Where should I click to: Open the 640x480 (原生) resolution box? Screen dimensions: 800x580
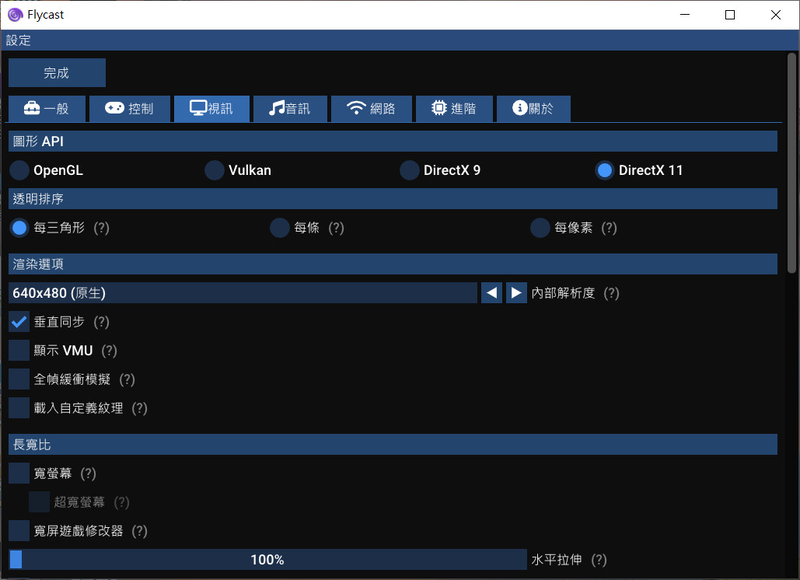tap(243, 293)
